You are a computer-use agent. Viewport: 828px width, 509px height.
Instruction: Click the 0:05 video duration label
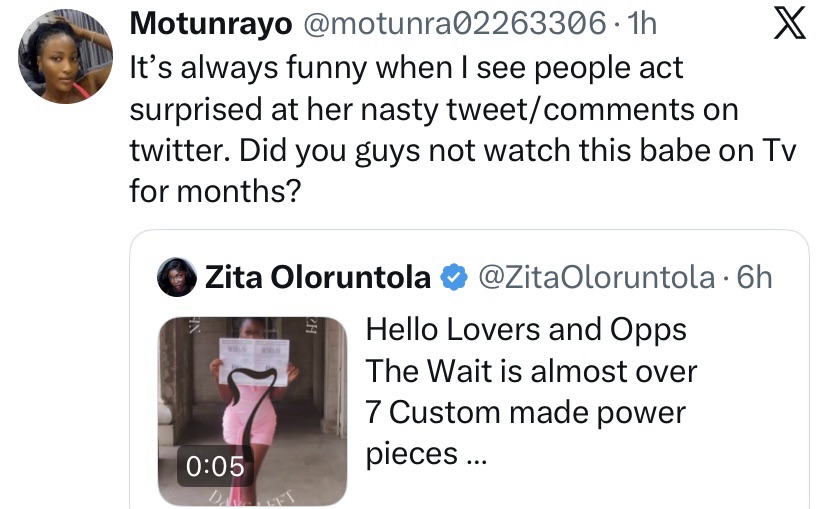[214, 465]
